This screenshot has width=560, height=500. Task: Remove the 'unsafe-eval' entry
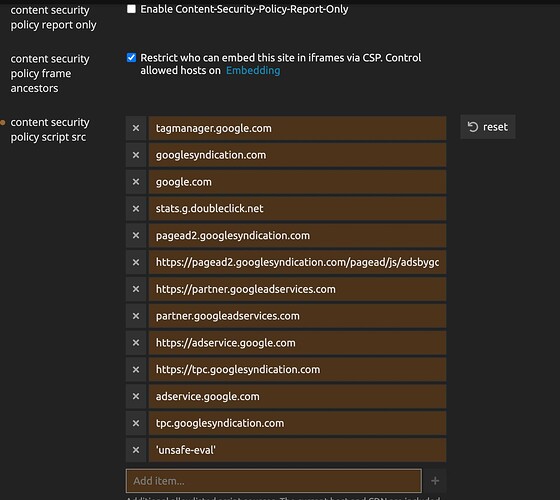[136, 450]
